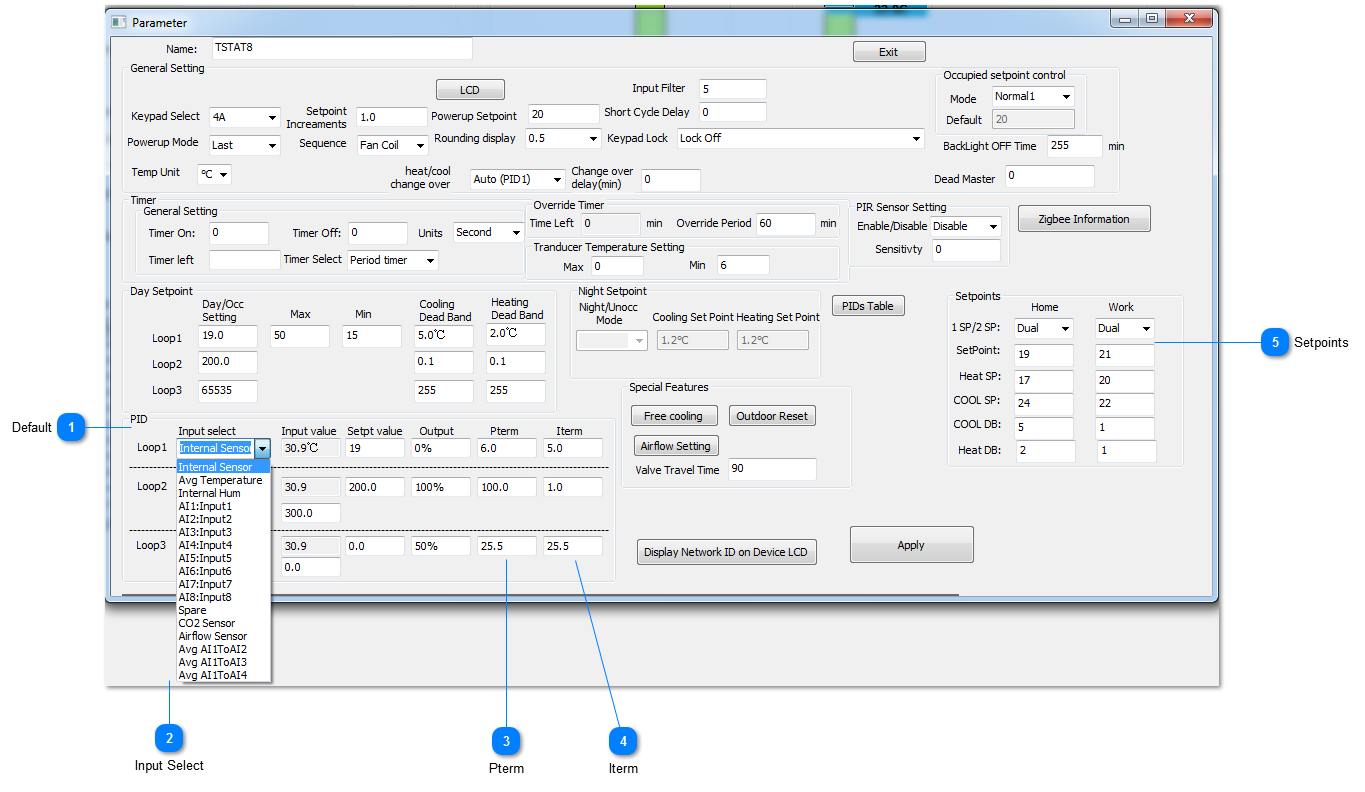Open the LCD settings button
The width and height of the screenshot is (1365, 792).
(470, 90)
